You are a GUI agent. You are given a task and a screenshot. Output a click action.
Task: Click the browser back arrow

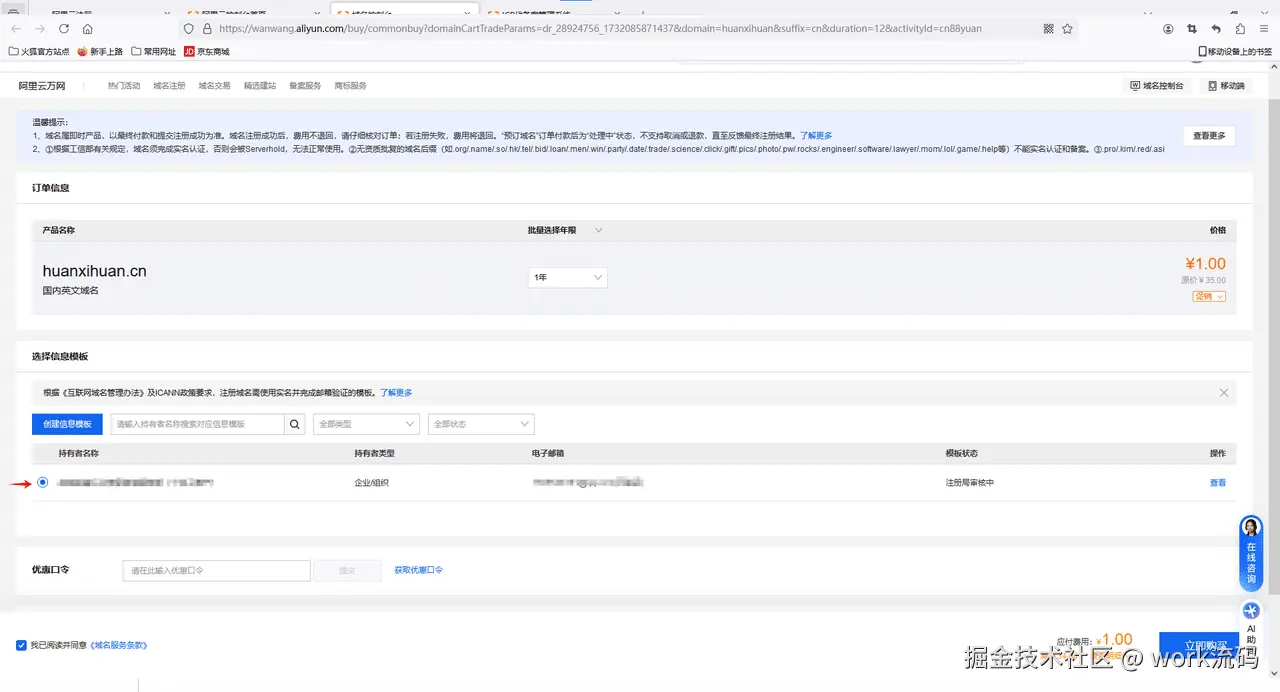16,29
